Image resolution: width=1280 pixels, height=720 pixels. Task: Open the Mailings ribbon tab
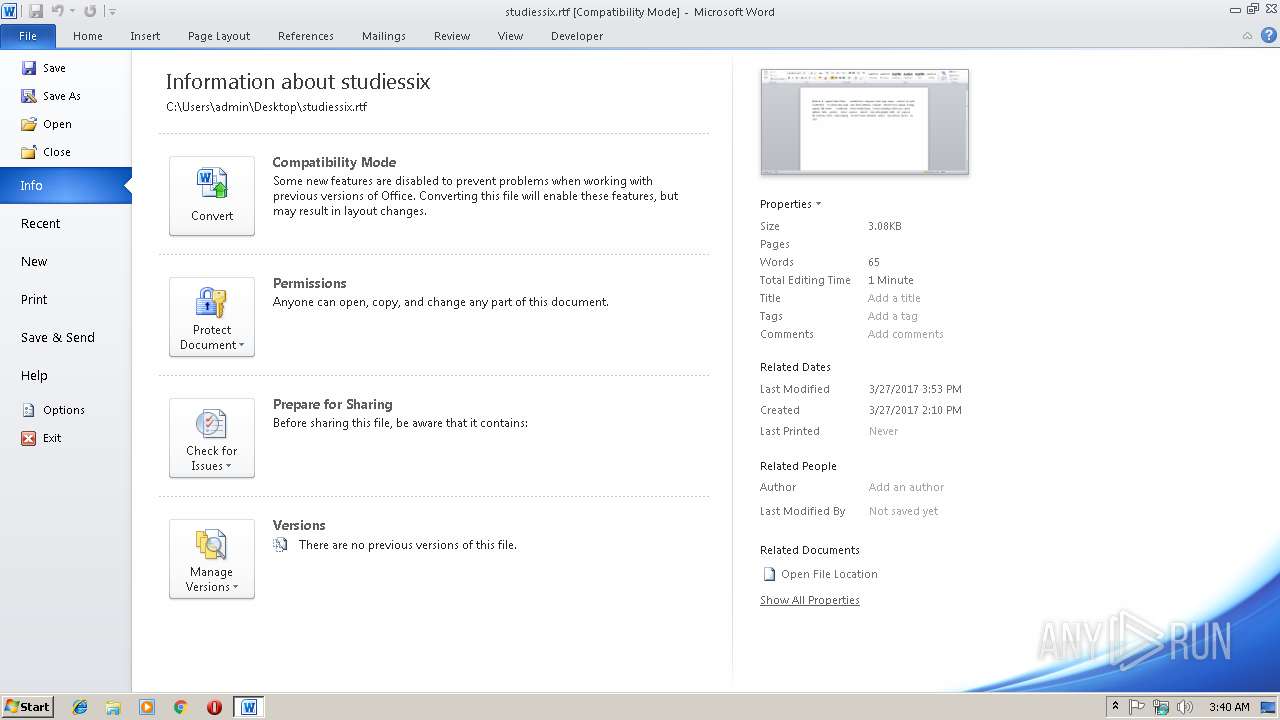(384, 36)
